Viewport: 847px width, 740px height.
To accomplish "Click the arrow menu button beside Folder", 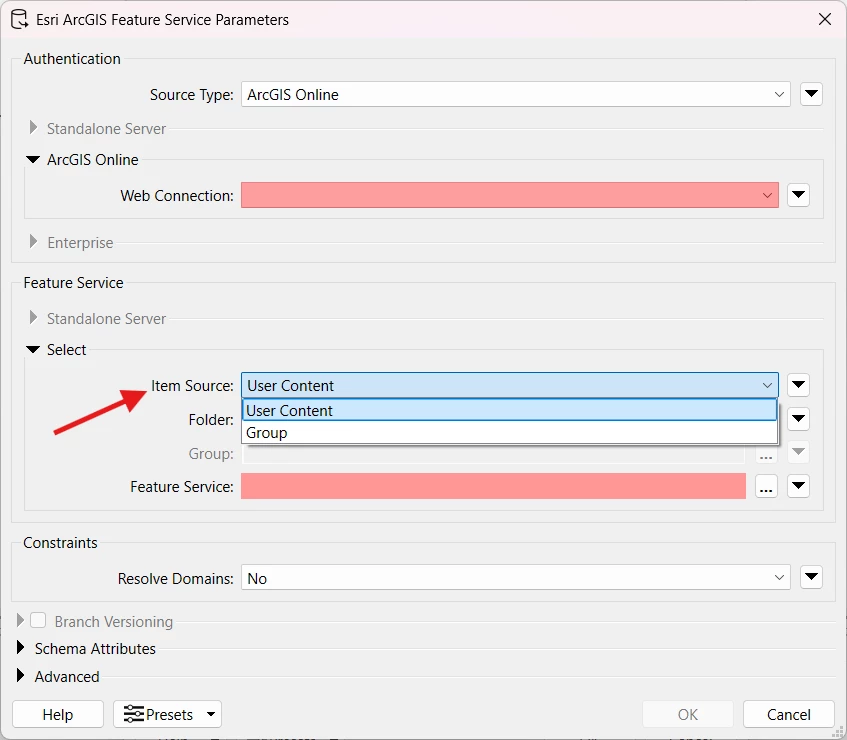I will point(798,419).
